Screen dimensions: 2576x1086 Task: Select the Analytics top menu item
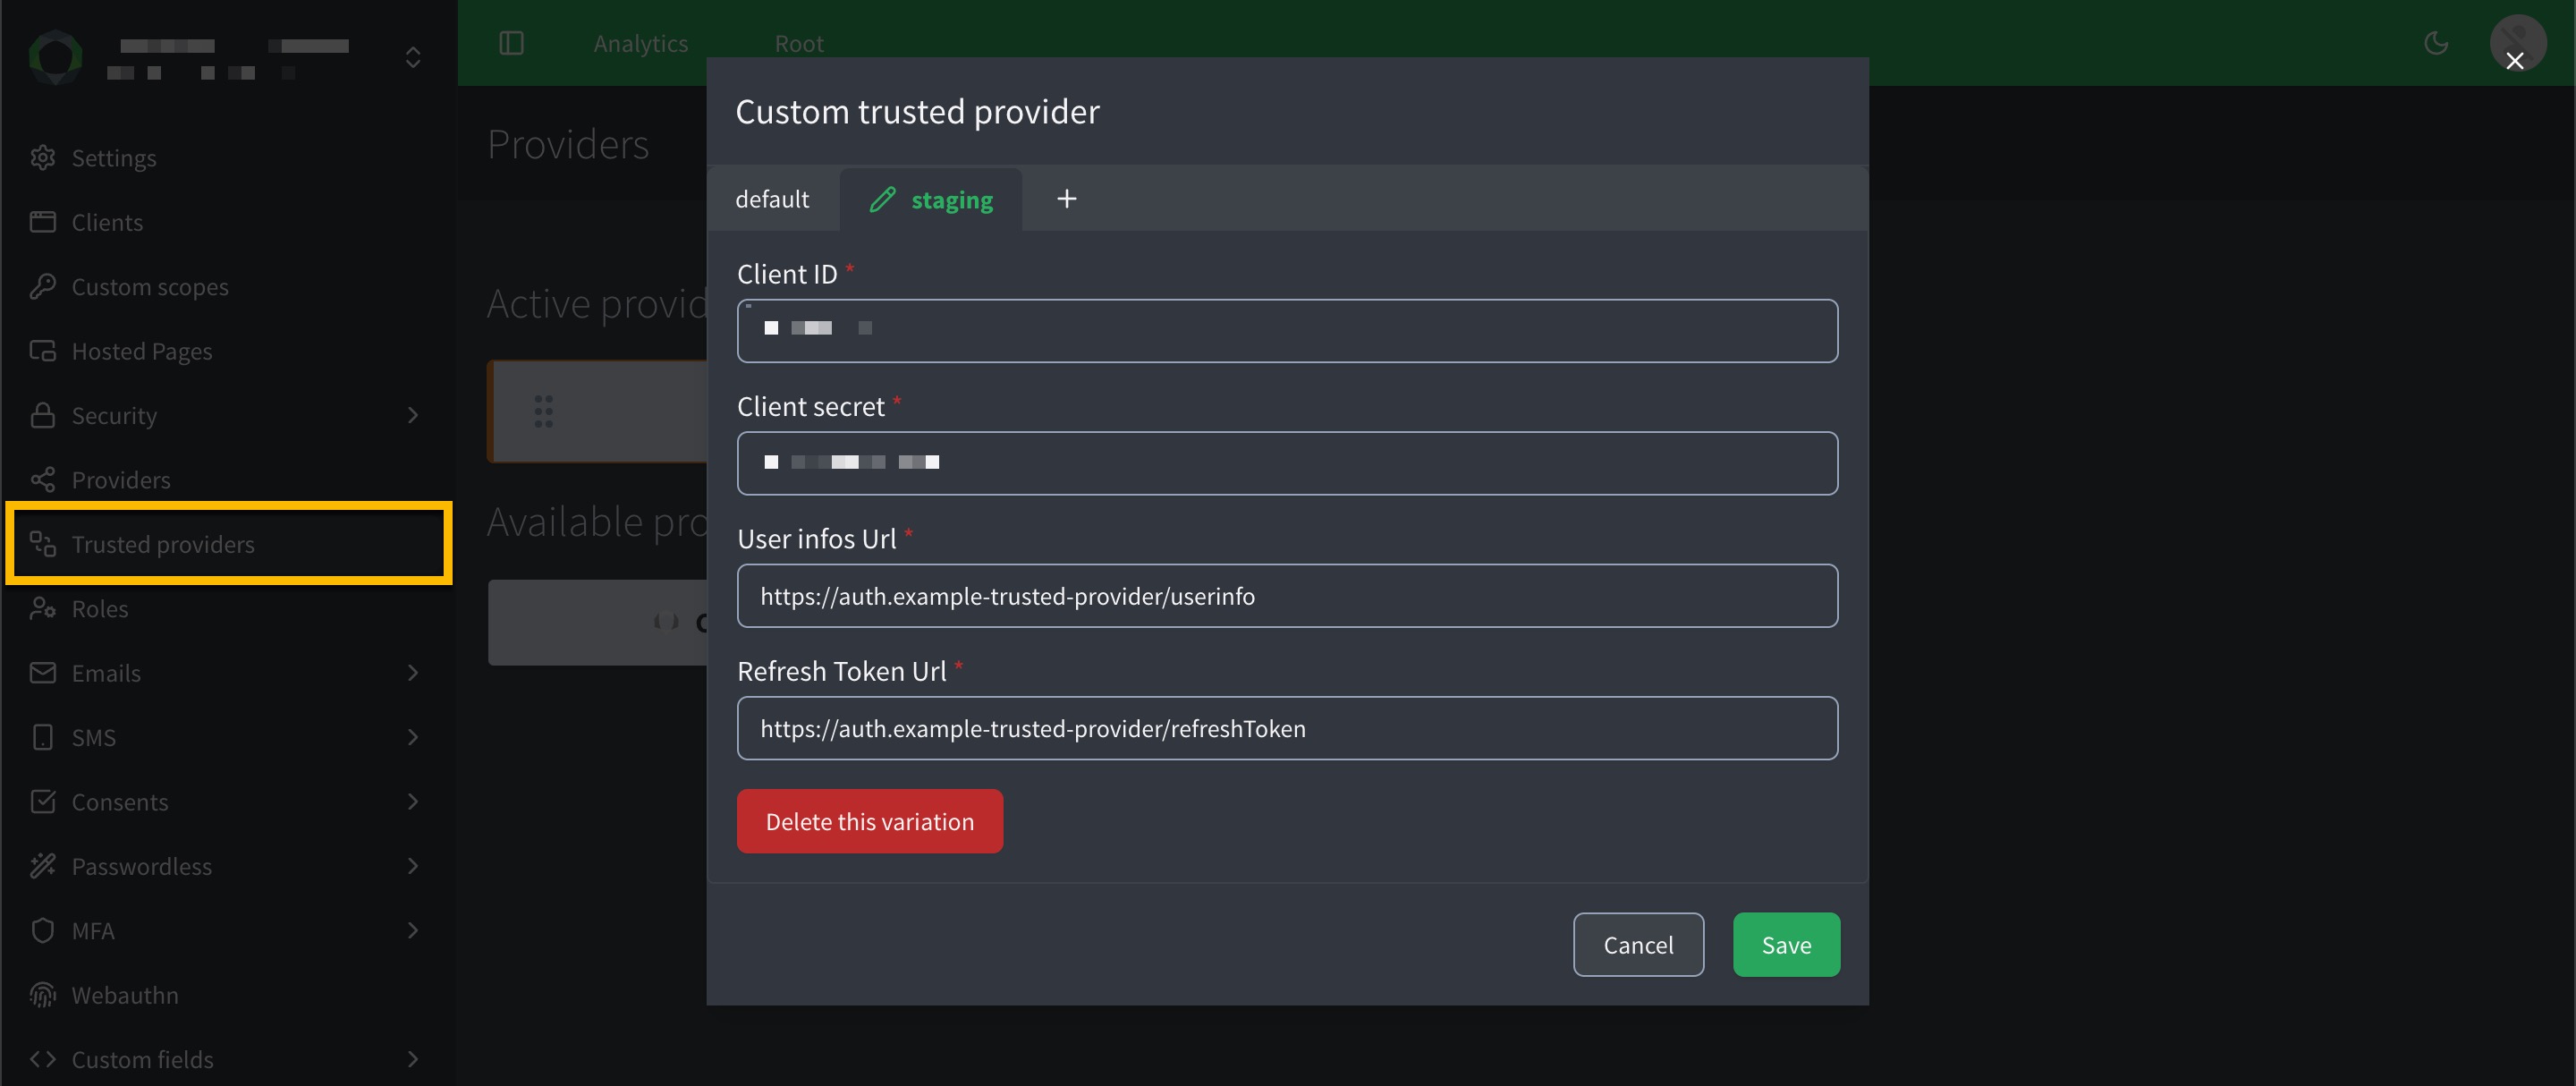click(x=640, y=43)
